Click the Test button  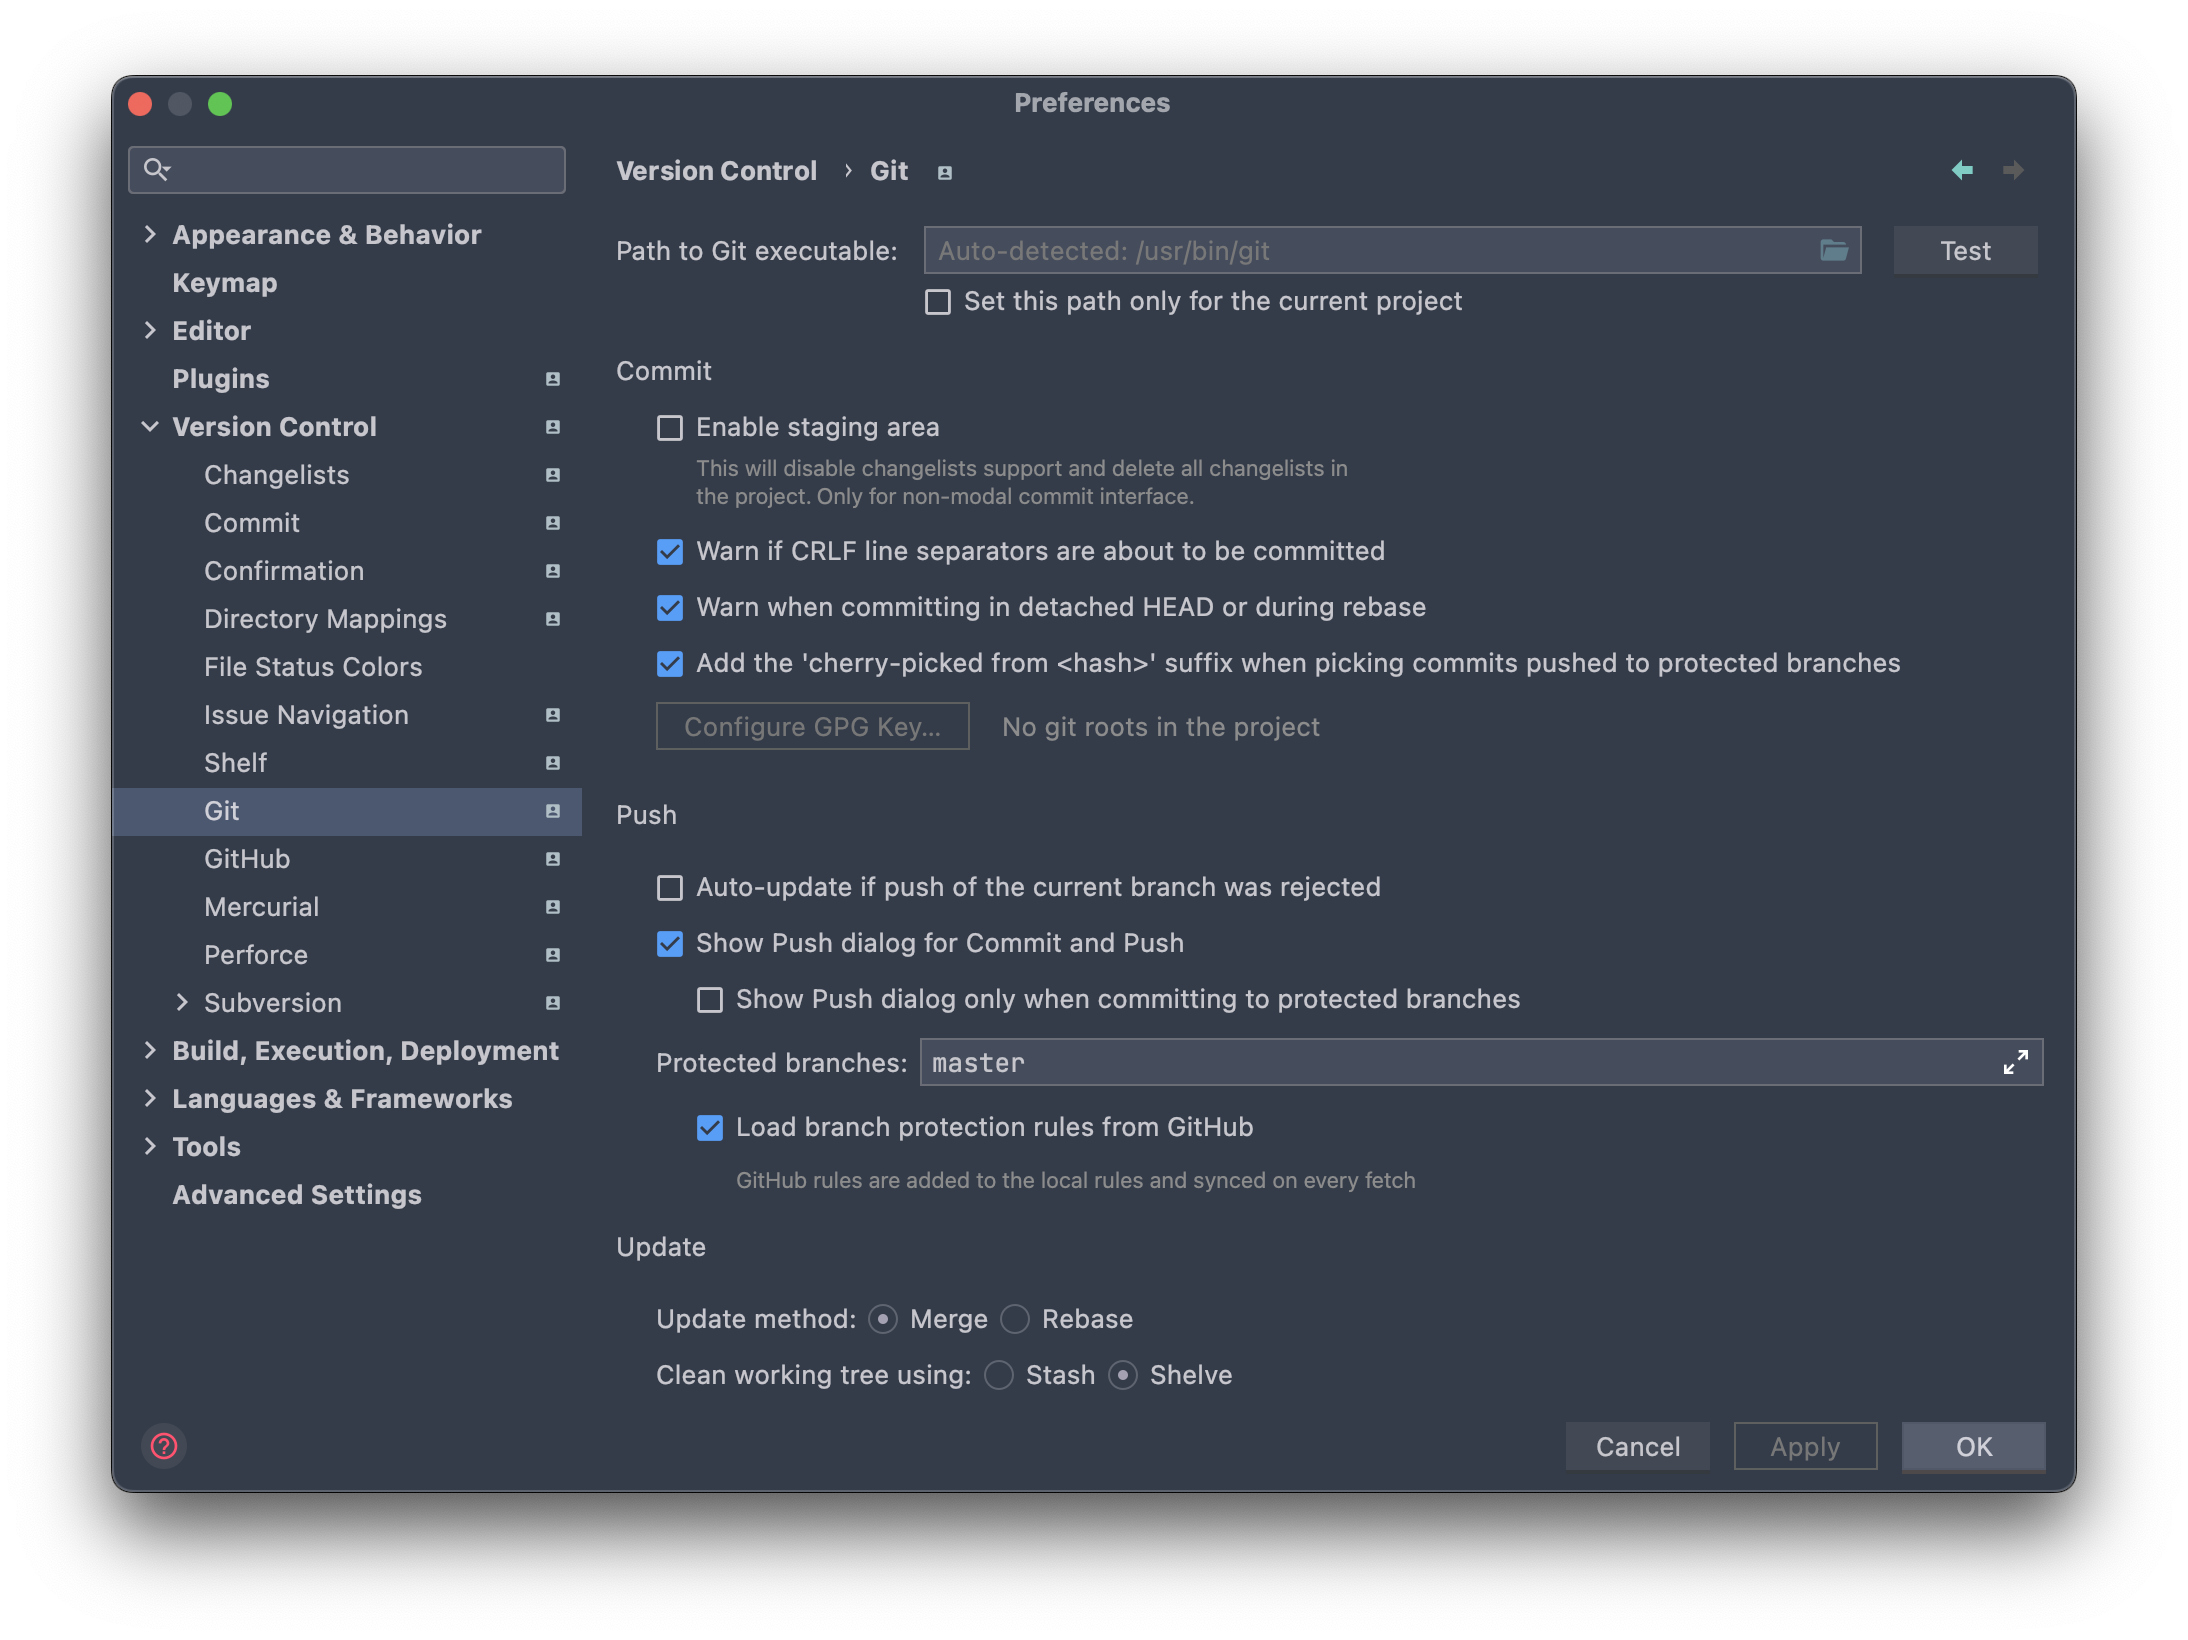click(1964, 251)
